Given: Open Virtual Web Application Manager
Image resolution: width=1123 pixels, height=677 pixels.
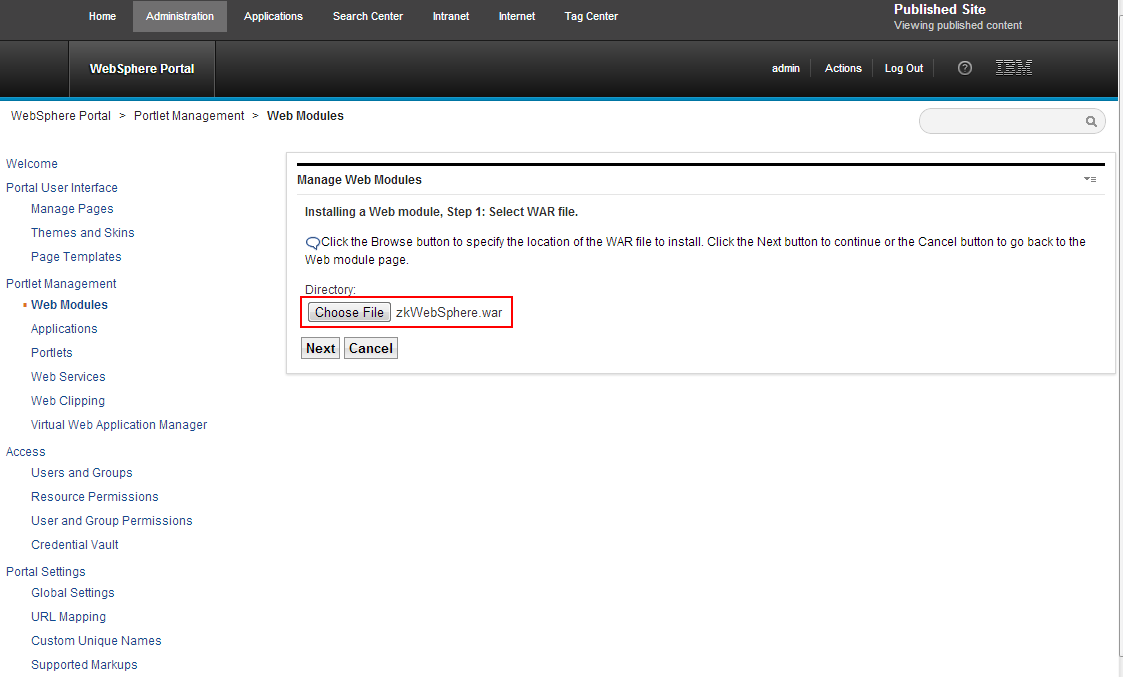Looking at the screenshot, I should pyautogui.click(x=119, y=425).
